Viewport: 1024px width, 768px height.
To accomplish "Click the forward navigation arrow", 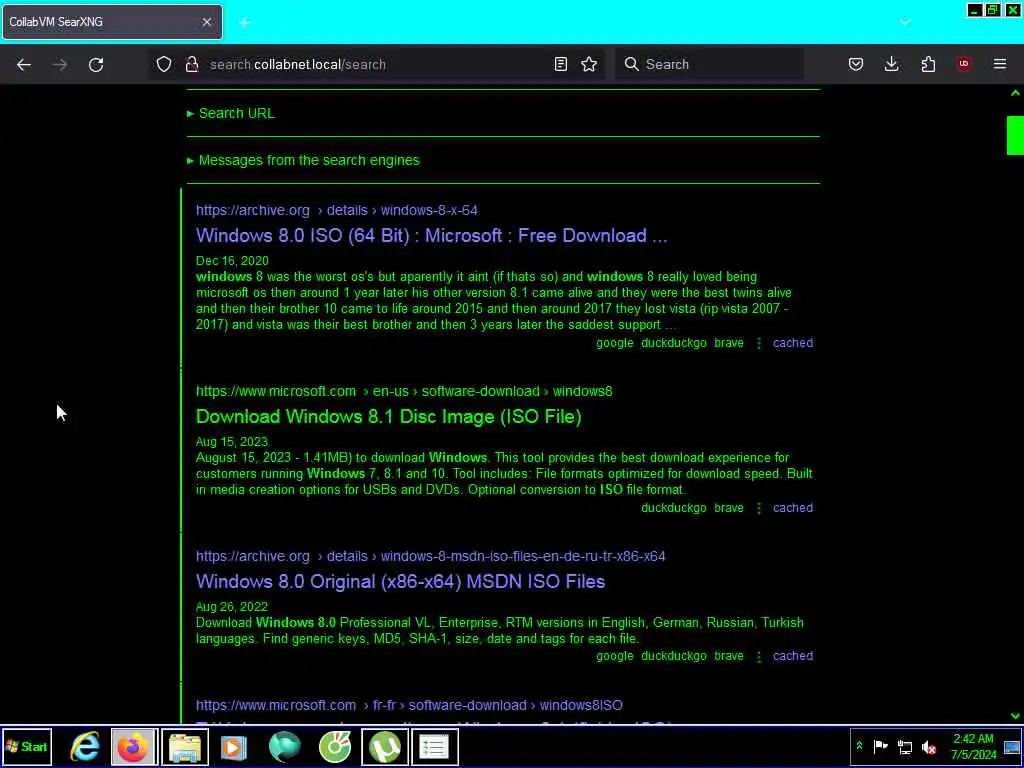I will [x=59, y=64].
